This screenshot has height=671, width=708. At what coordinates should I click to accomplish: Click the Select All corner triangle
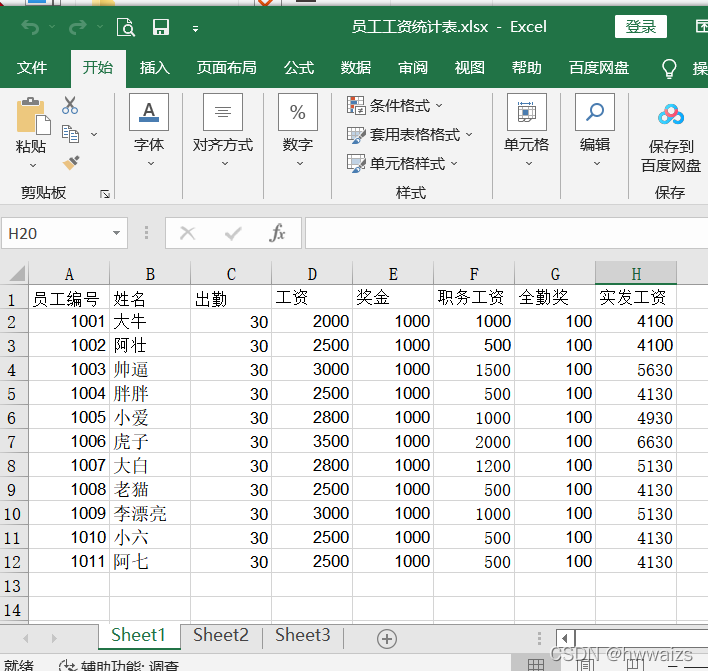click(15, 273)
